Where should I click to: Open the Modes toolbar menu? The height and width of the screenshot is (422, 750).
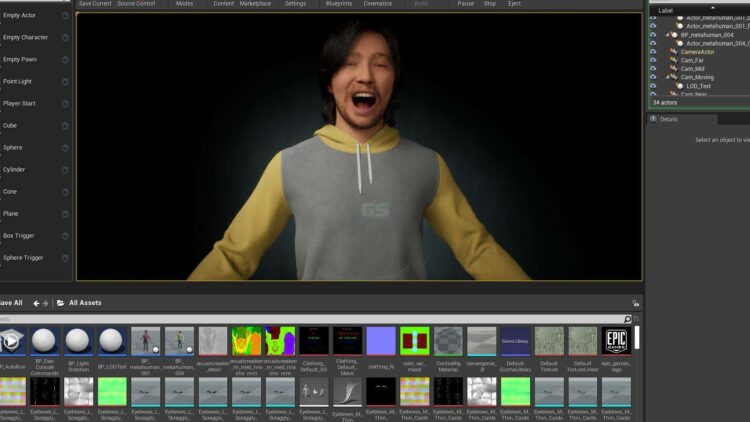184,3
